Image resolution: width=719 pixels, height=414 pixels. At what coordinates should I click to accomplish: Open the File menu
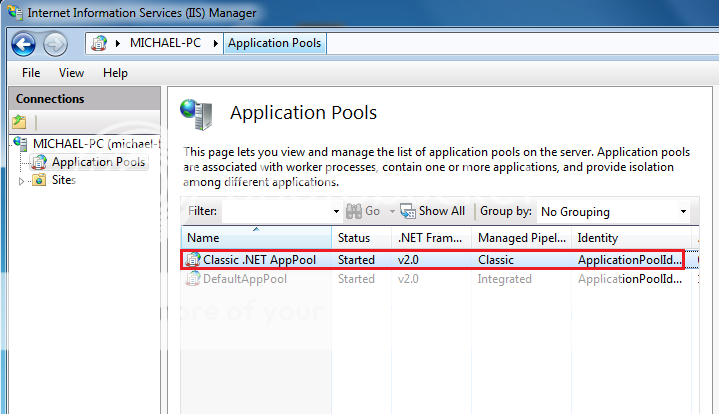click(31, 73)
